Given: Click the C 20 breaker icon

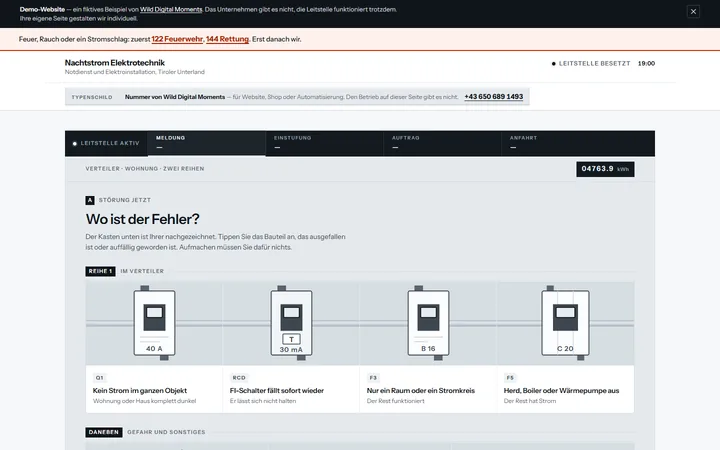Looking at the screenshot, I should (565, 323).
